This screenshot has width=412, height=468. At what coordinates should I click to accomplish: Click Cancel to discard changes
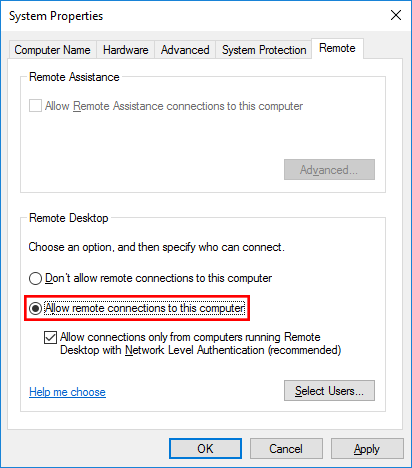(286, 449)
